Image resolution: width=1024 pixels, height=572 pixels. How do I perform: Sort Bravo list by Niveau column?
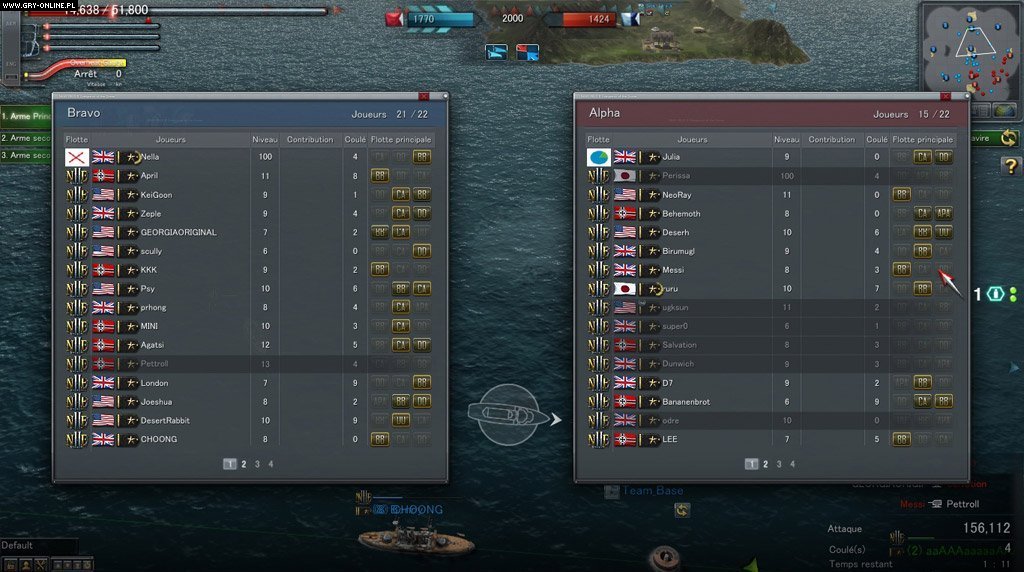click(x=264, y=140)
